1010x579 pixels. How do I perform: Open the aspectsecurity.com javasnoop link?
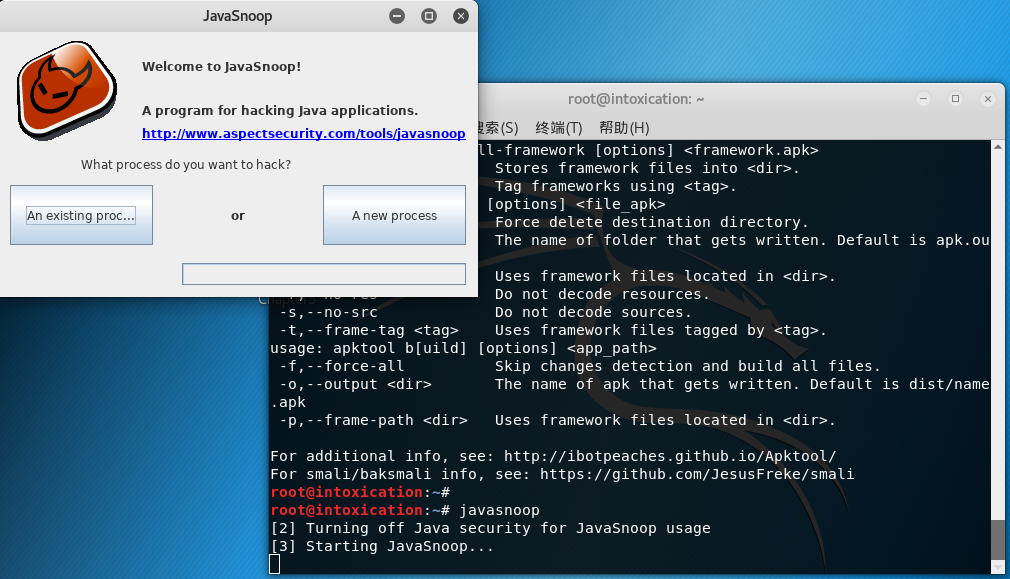[x=303, y=133]
